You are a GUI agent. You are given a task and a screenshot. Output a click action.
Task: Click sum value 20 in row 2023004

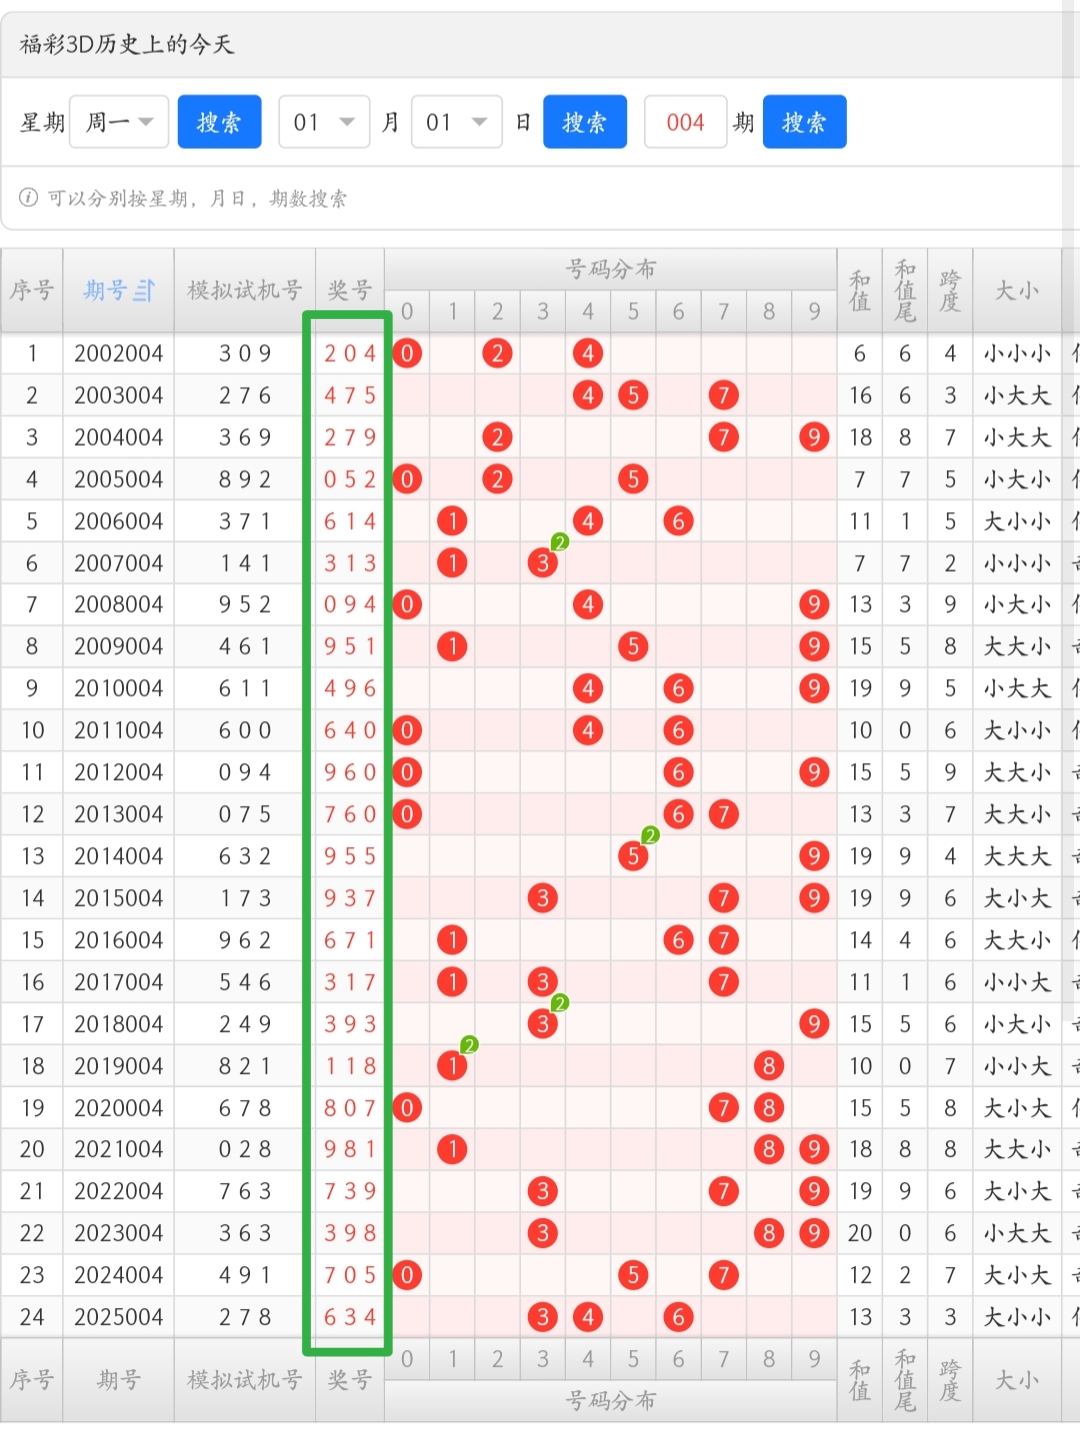(x=860, y=1233)
